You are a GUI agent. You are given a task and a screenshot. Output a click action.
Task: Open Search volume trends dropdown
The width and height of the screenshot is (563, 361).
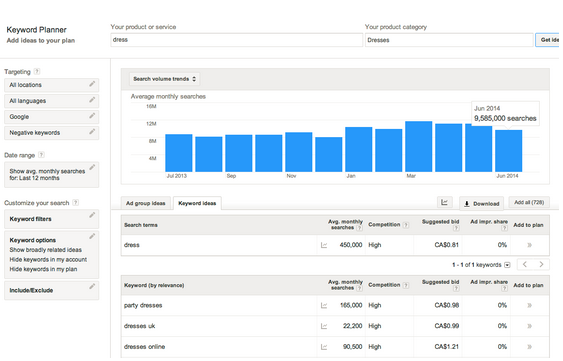[x=164, y=79]
